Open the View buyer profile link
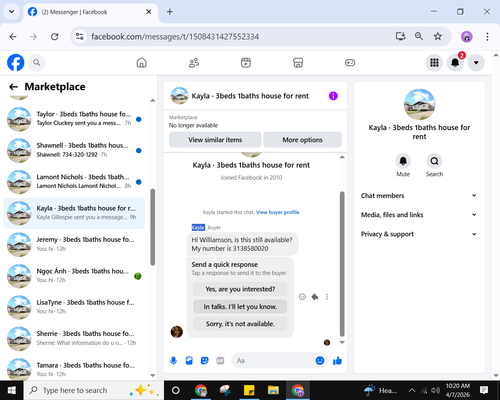The height and width of the screenshot is (400, 500). pyautogui.click(x=278, y=212)
